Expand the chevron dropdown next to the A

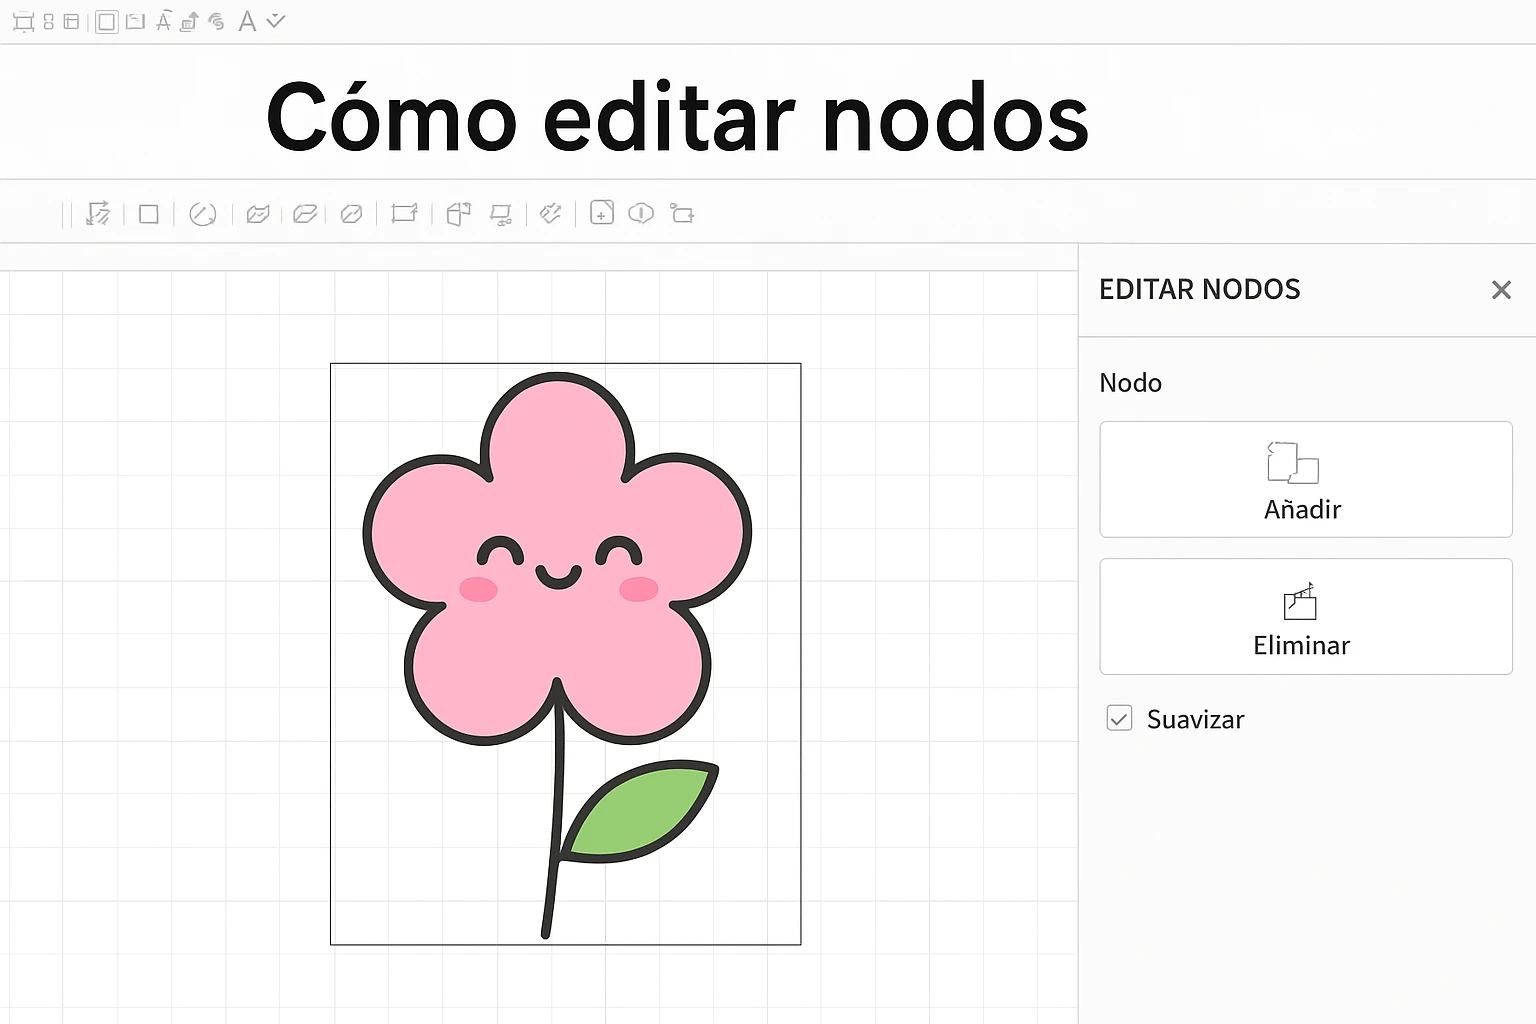(276, 21)
